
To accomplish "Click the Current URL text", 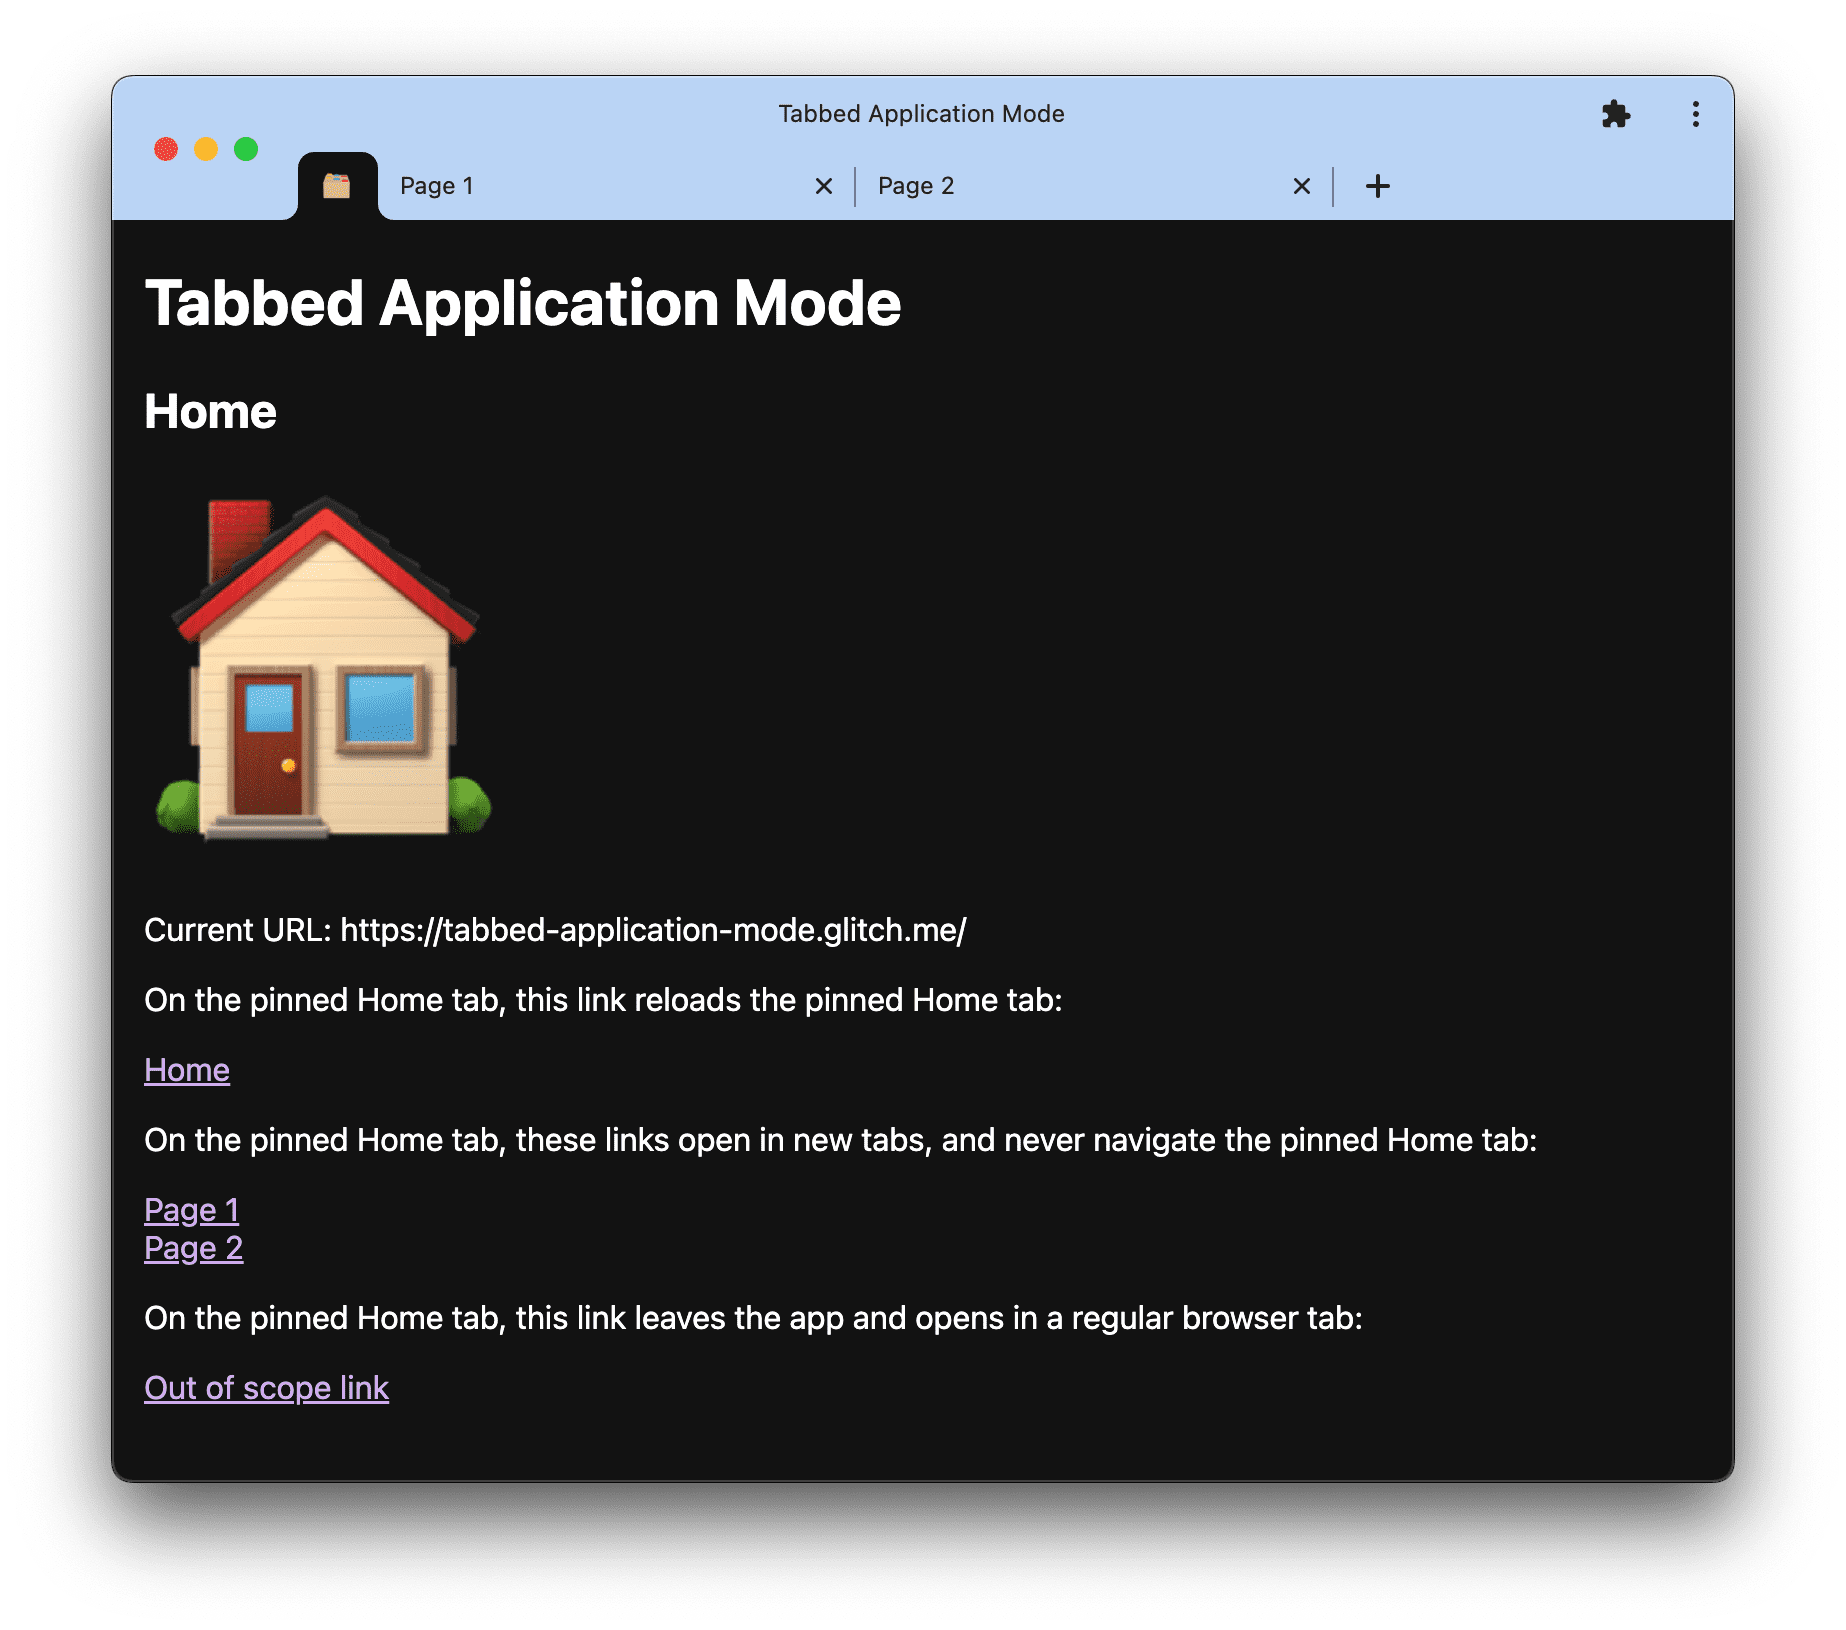I will [x=555, y=929].
